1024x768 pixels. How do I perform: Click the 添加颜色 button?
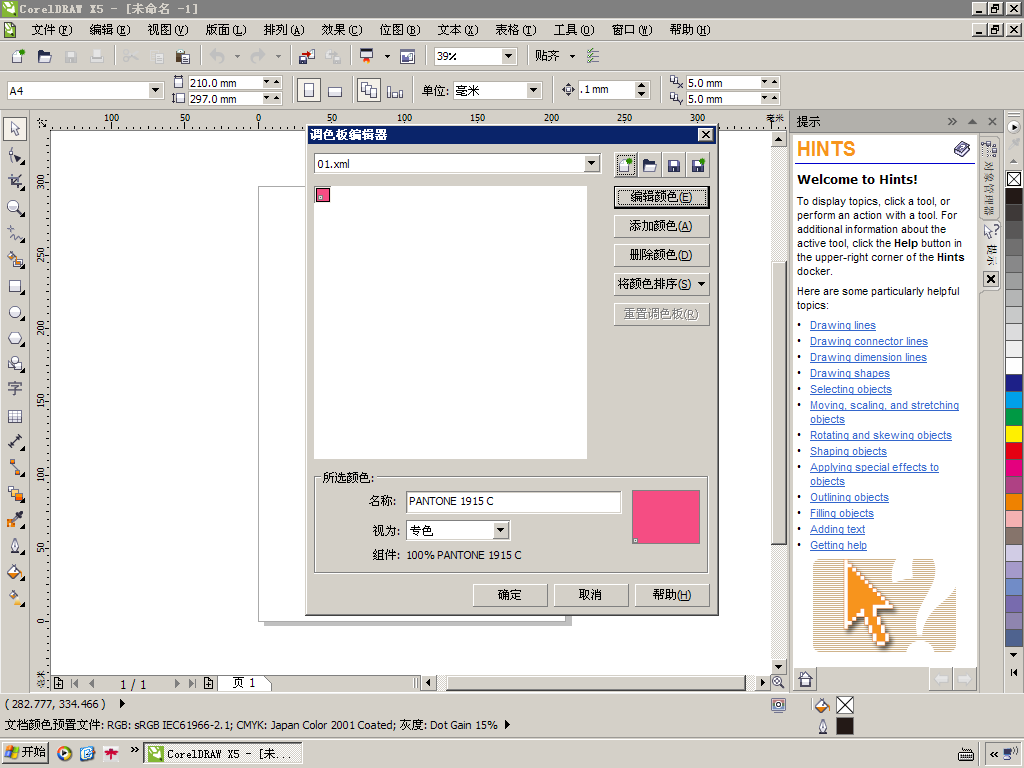(661, 226)
